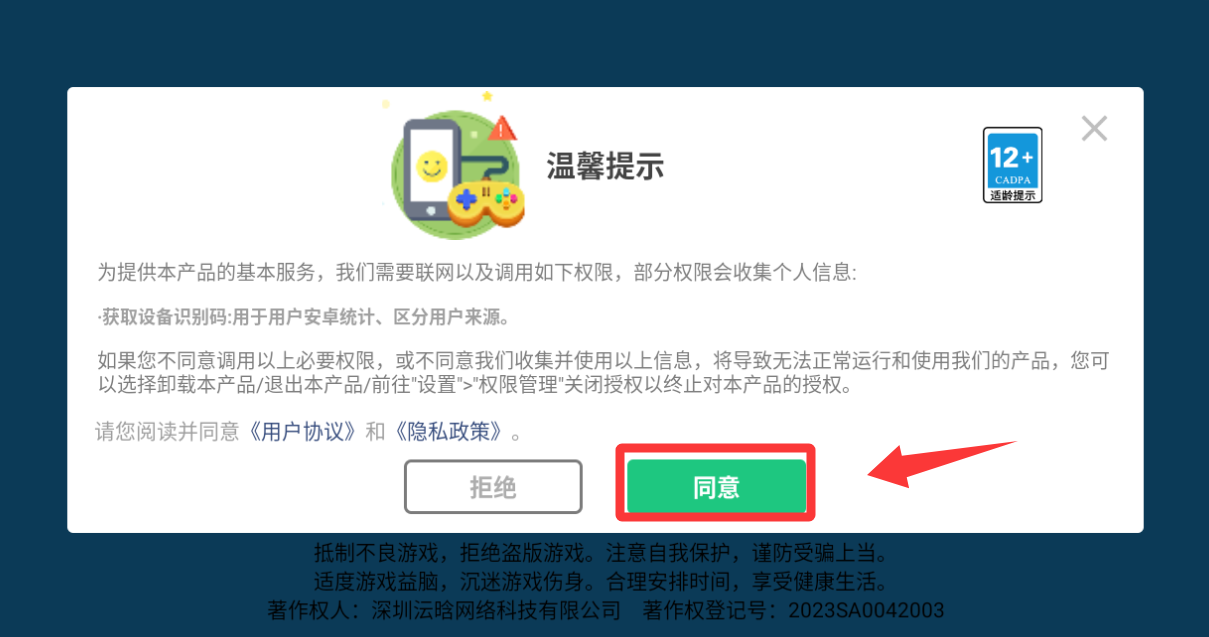The width and height of the screenshot is (1209, 637).
Task: Click the 著作权登记号 2023SA0042003 text
Action: pyautogui.click(x=794, y=610)
